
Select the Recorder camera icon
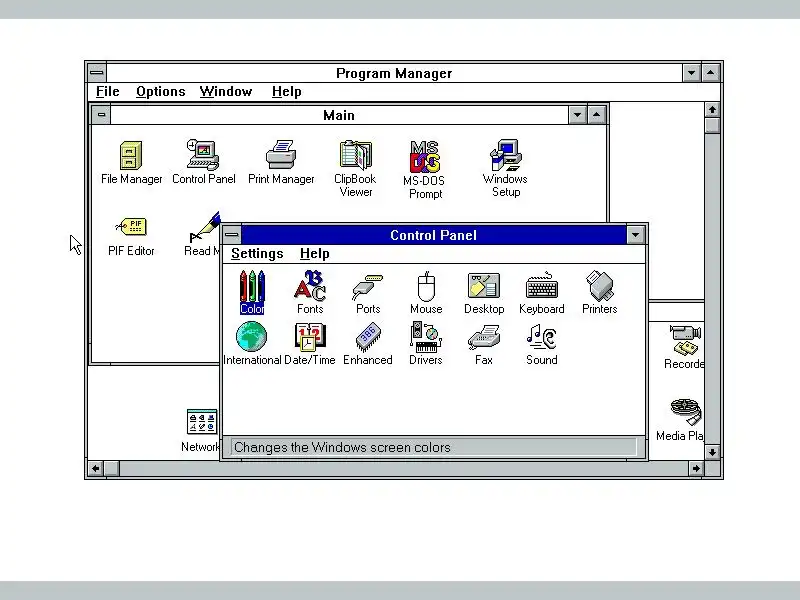click(685, 340)
